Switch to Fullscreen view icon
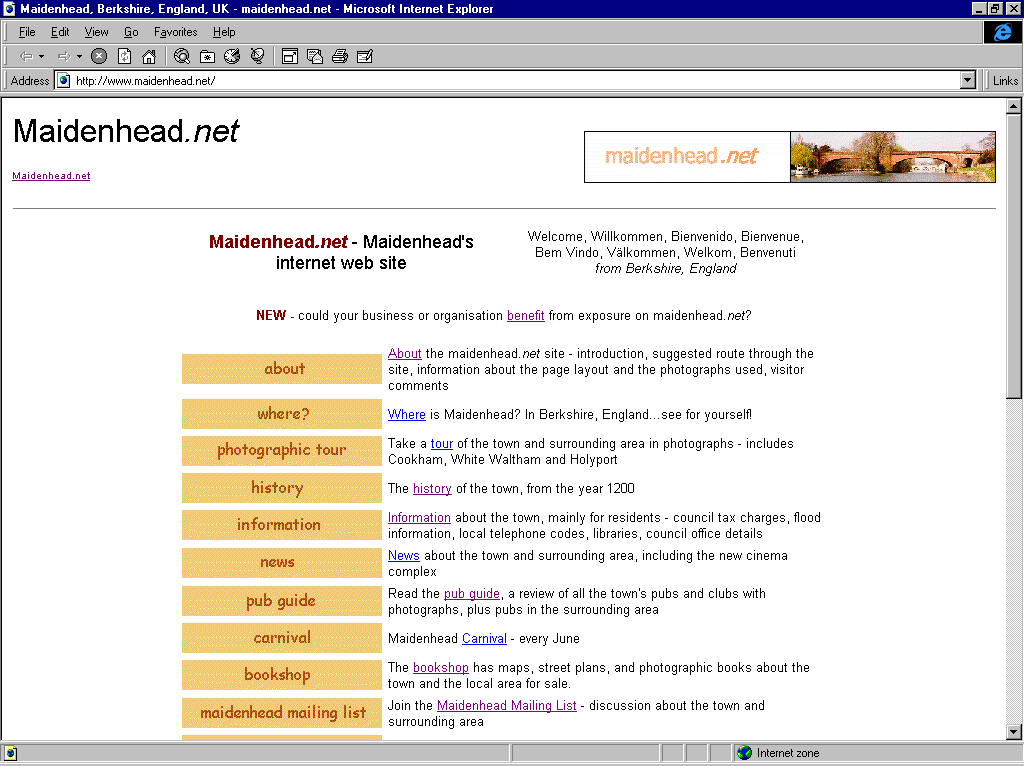This screenshot has width=1024, height=766. [x=290, y=56]
